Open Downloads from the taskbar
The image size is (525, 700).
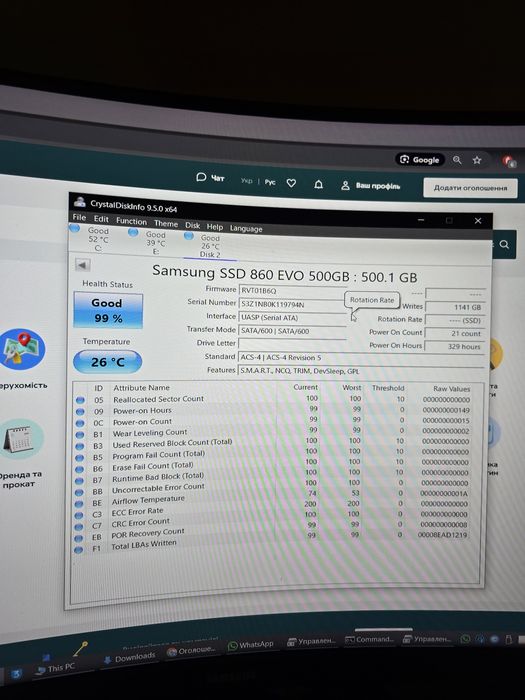pyautogui.click(x=130, y=658)
